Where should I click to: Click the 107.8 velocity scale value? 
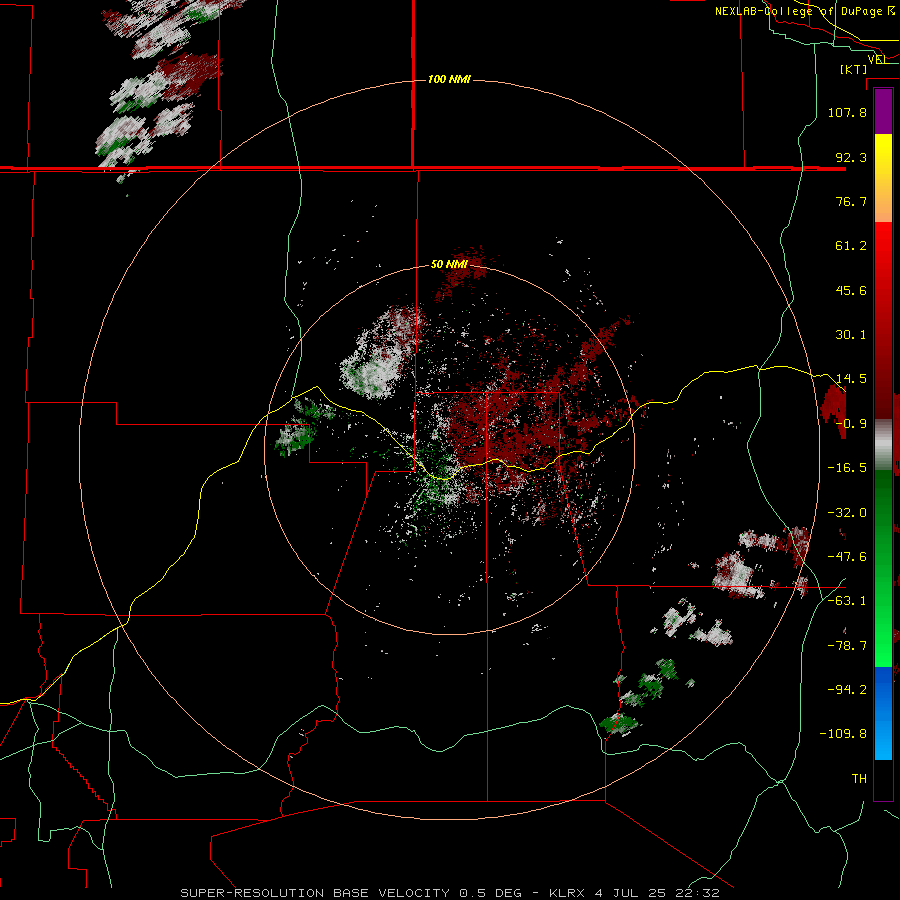click(x=847, y=112)
